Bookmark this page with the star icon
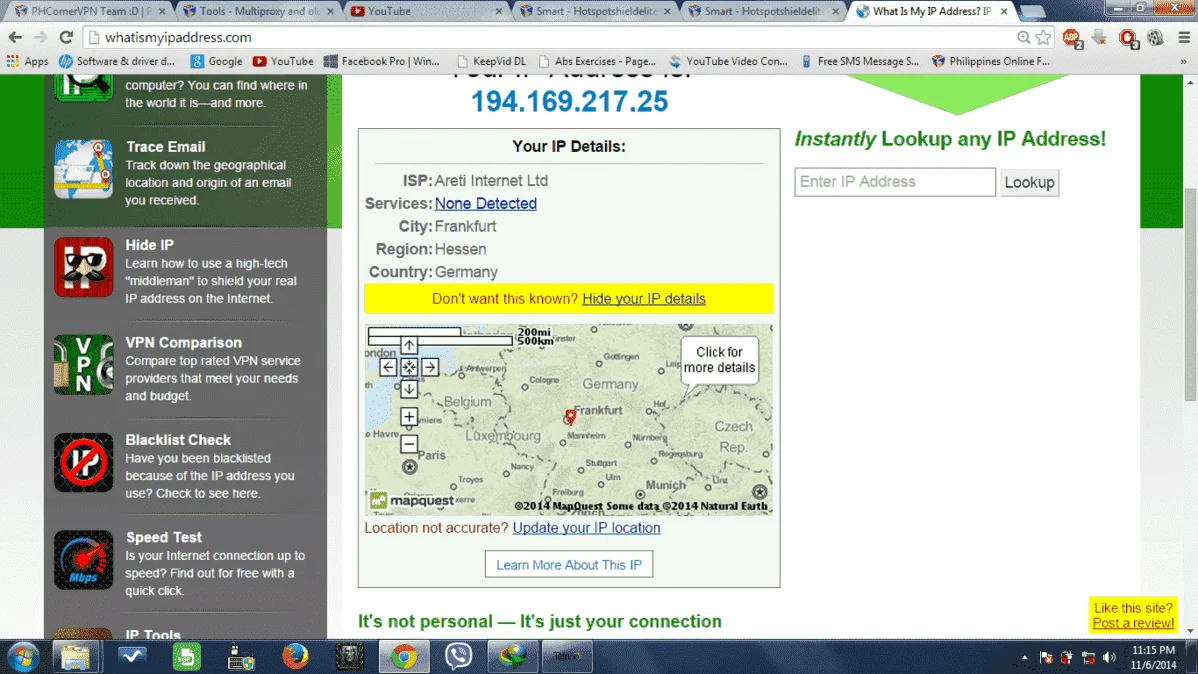The width and height of the screenshot is (1198, 674). tap(1044, 37)
